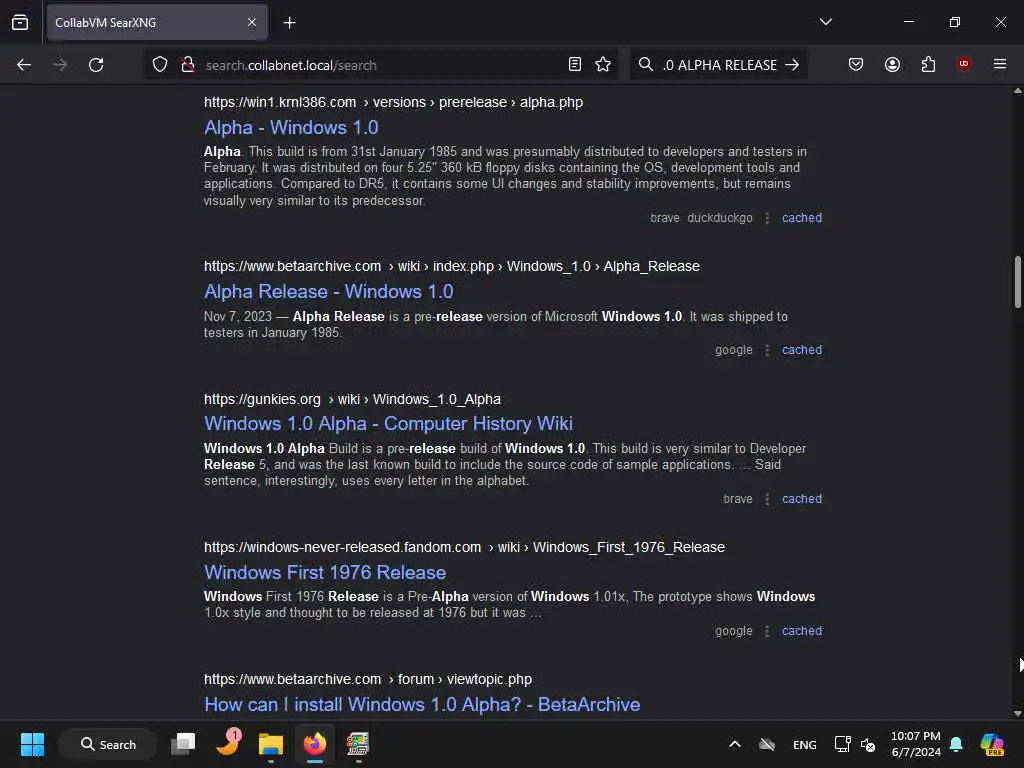Viewport: 1024px width, 768px height.
Task: Open Copilot preview icon
Action: [x=992, y=744]
